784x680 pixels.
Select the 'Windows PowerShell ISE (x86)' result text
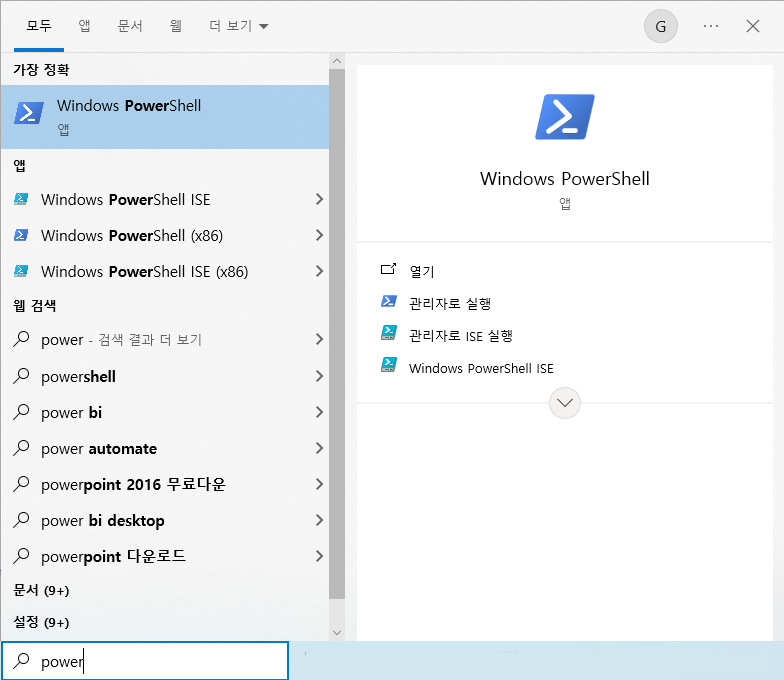(144, 272)
